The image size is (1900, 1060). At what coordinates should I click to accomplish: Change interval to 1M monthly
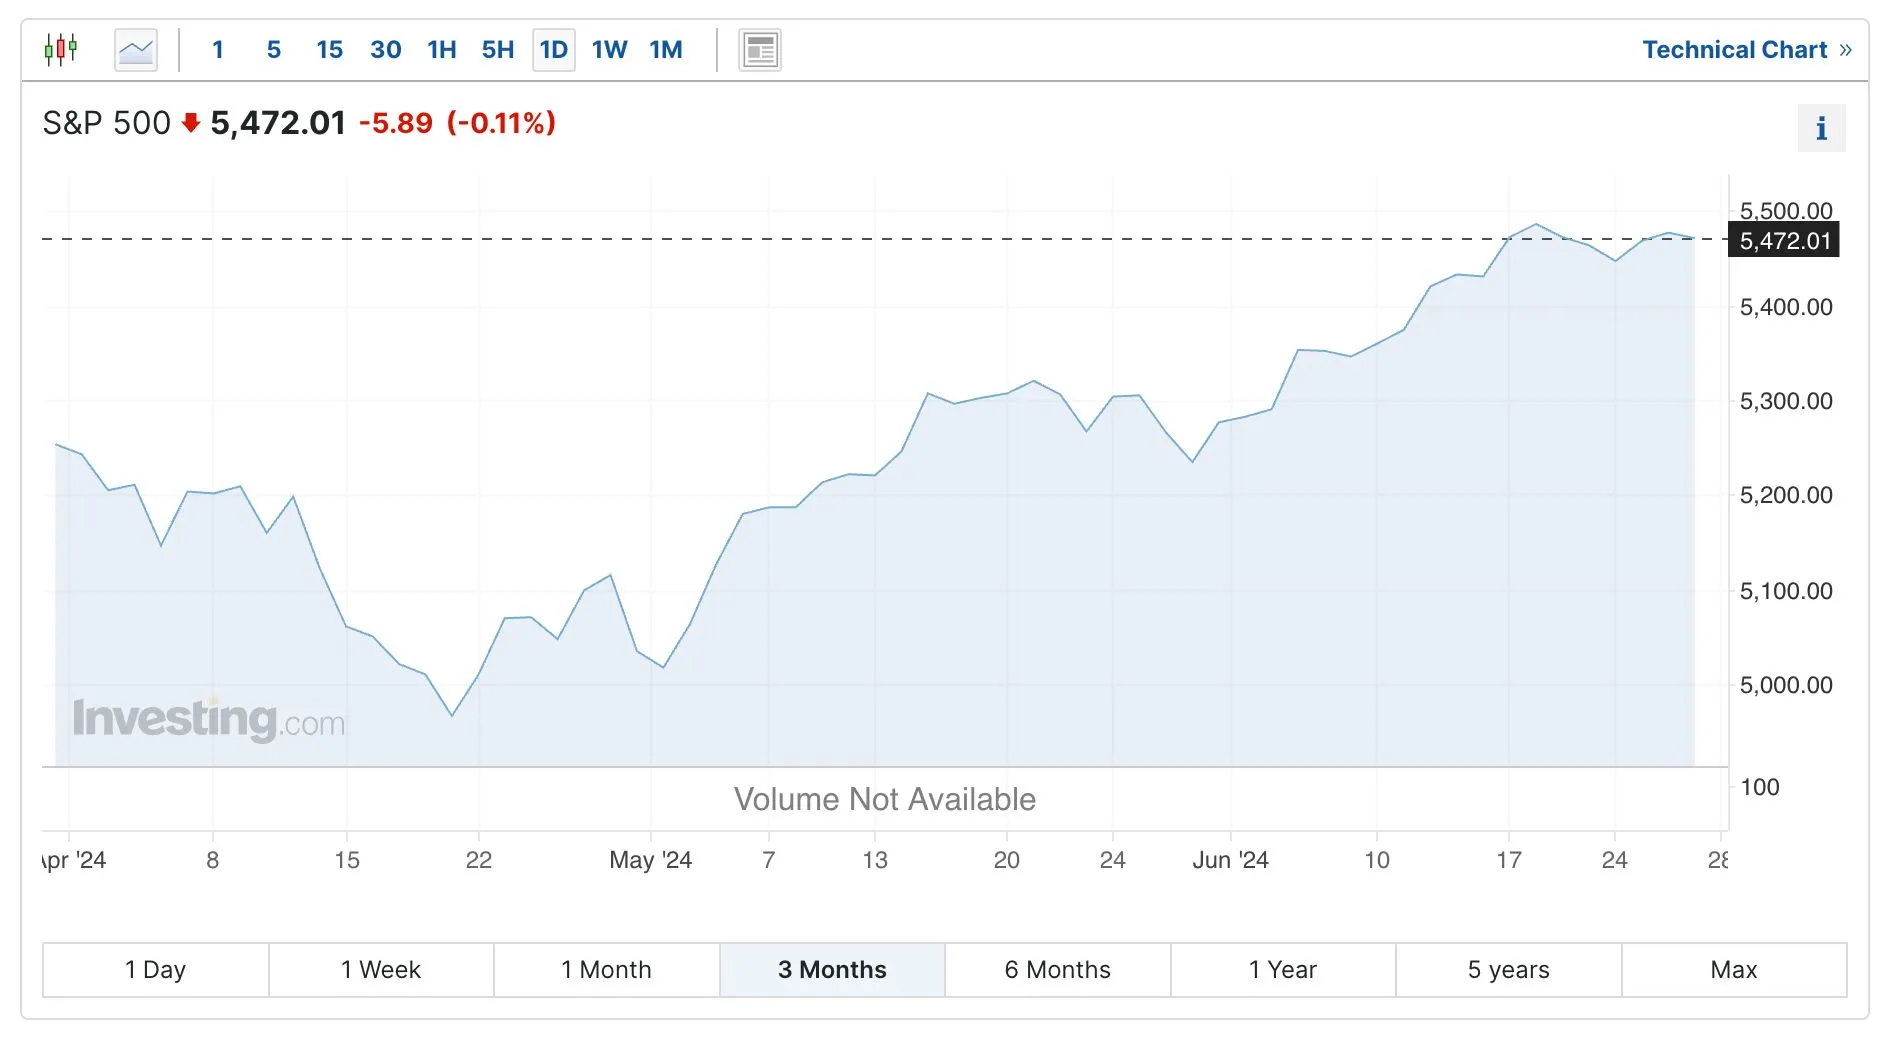tap(666, 50)
